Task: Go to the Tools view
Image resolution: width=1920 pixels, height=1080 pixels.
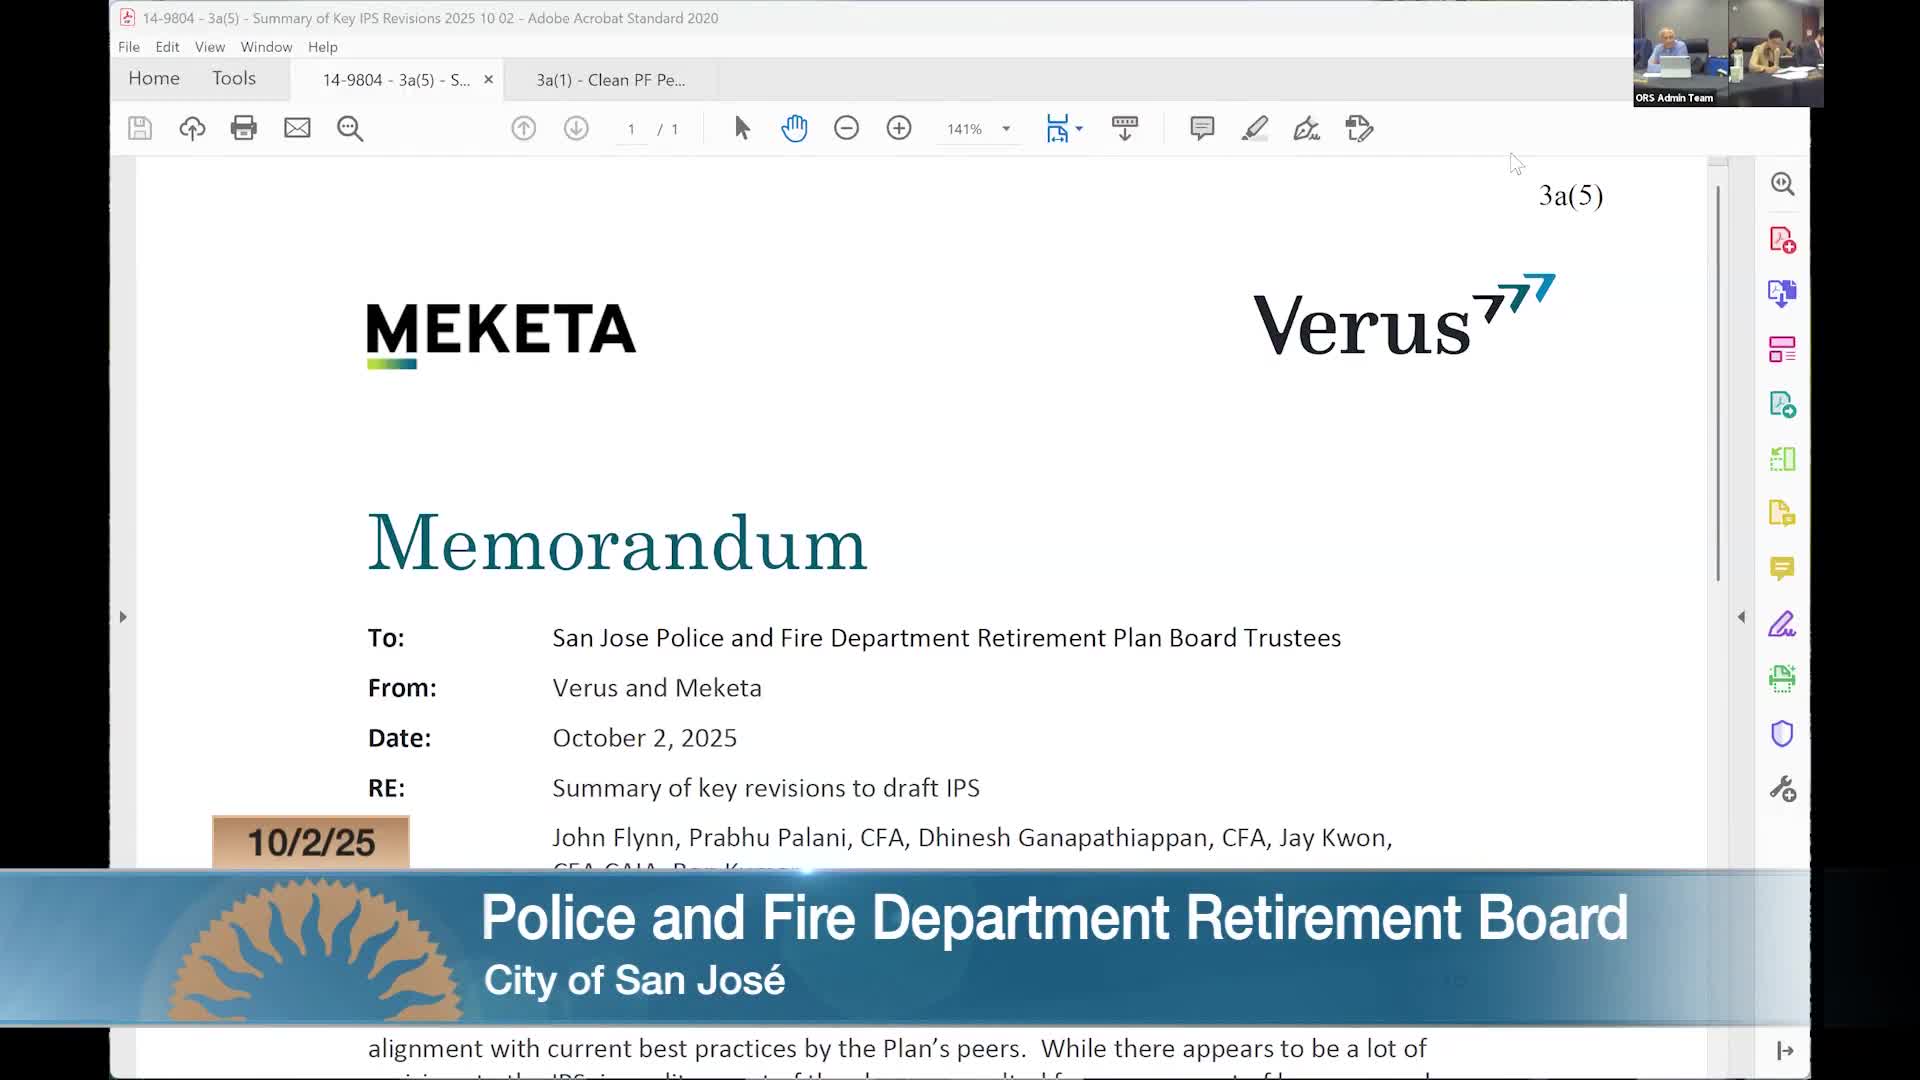Action: point(233,78)
